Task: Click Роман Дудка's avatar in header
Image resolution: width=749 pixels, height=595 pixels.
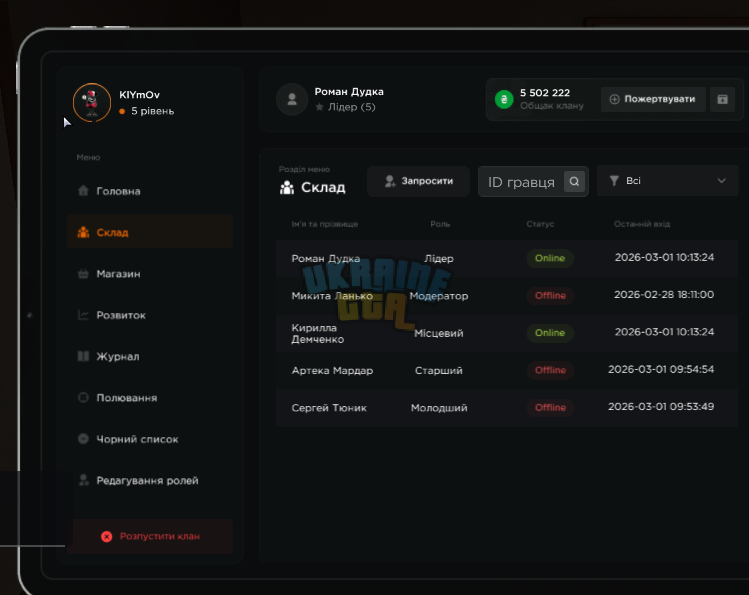Action: click(x=292, y=99)
